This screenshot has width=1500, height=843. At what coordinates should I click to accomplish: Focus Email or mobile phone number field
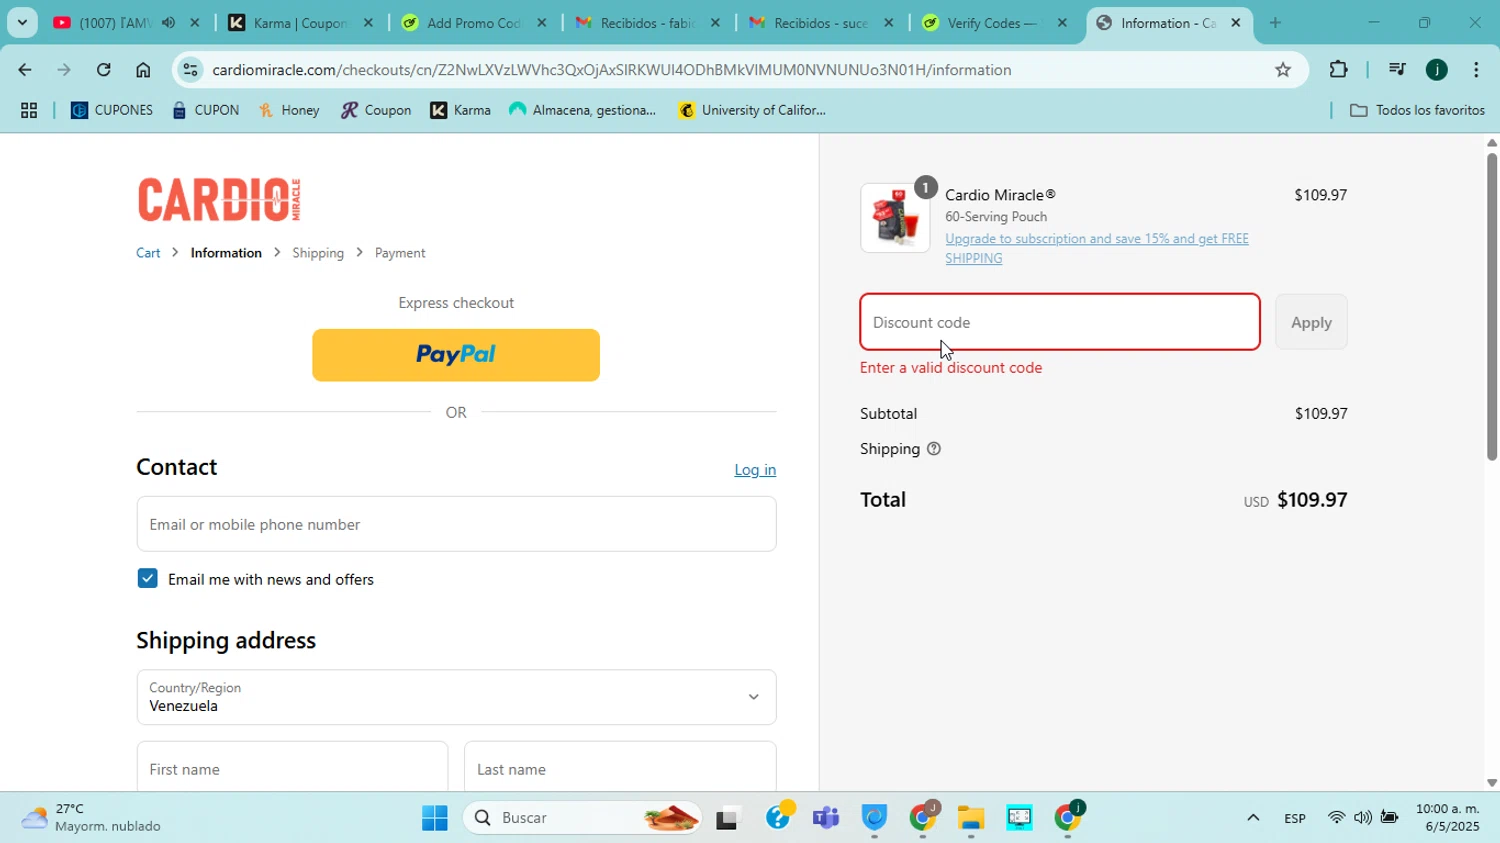(x=456, y=524)
